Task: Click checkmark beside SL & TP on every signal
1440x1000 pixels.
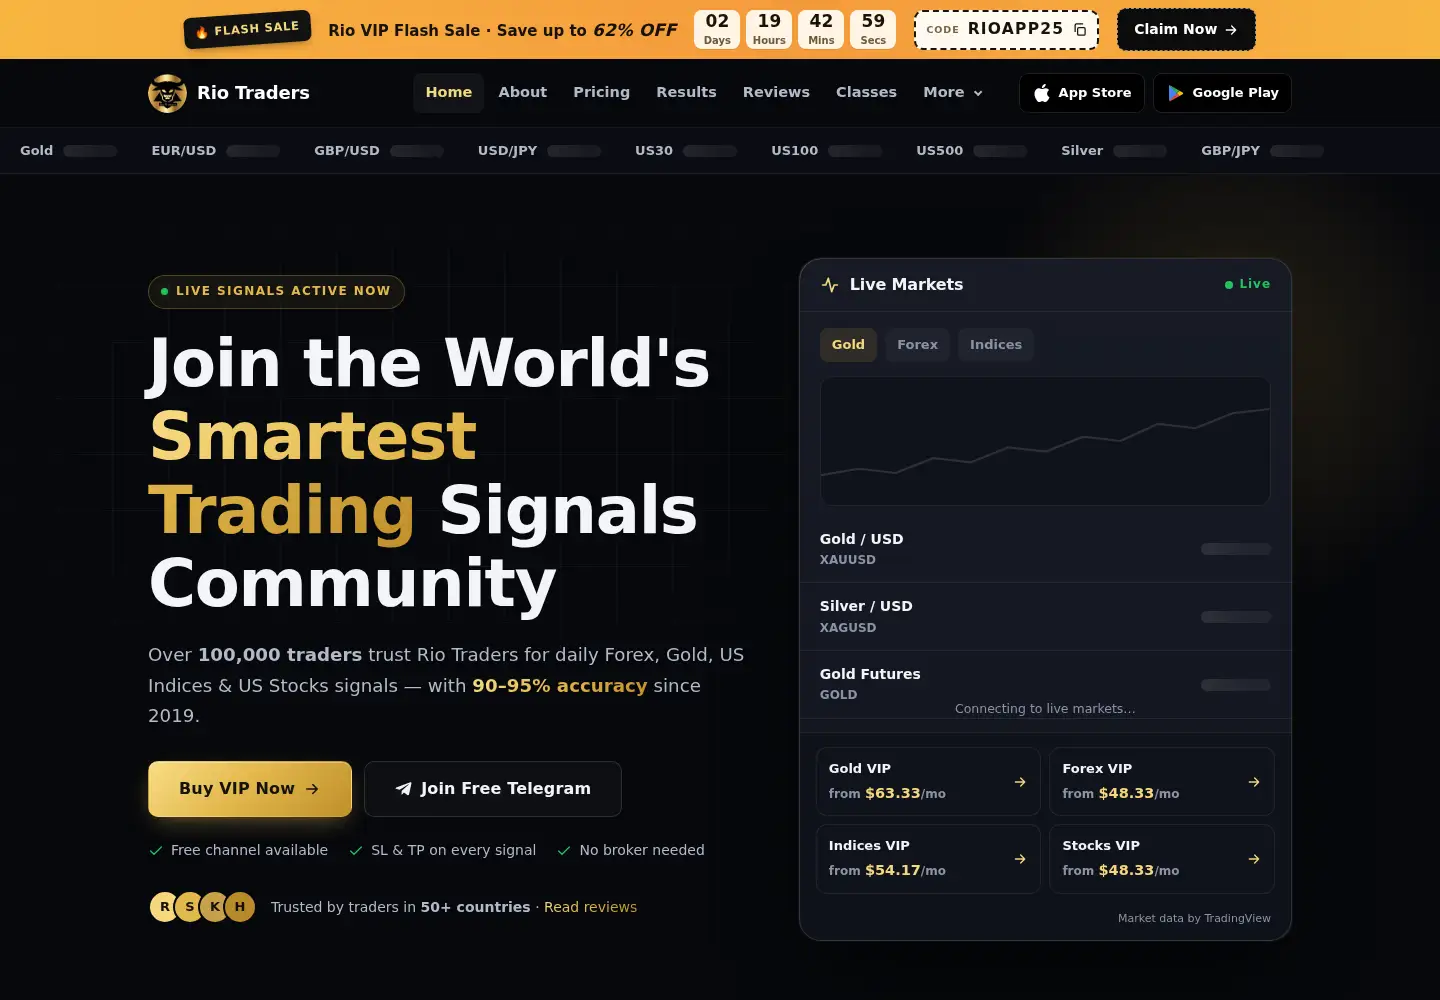Action: point(356,851)
